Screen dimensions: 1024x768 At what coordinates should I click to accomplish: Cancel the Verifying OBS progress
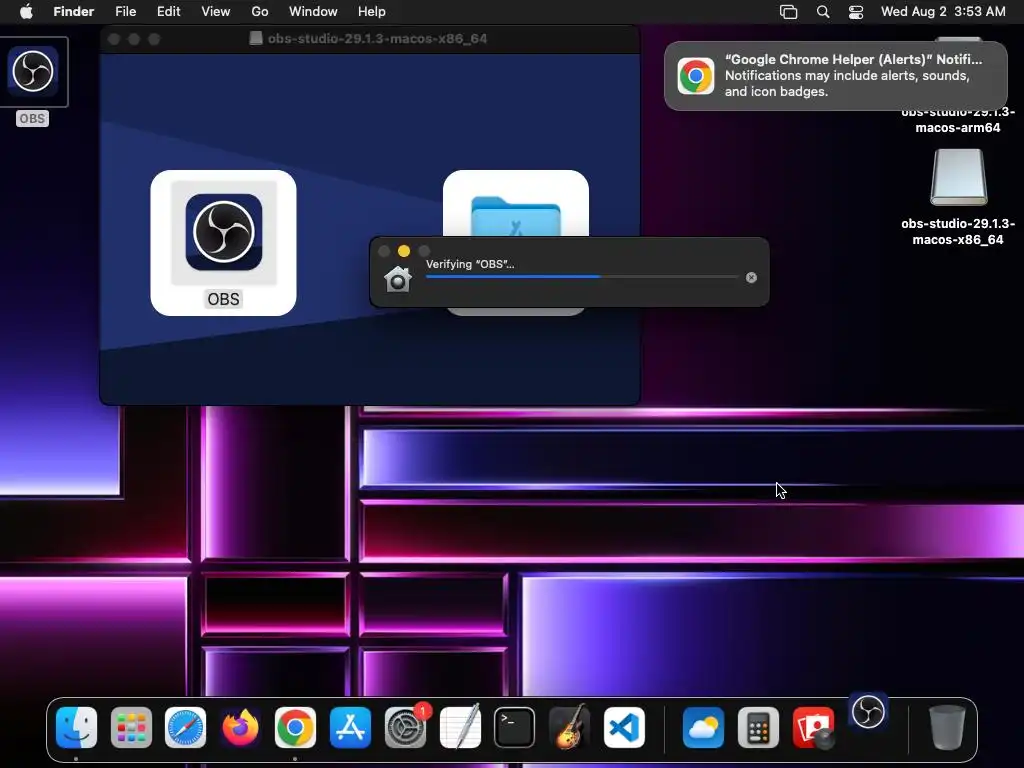751,278
